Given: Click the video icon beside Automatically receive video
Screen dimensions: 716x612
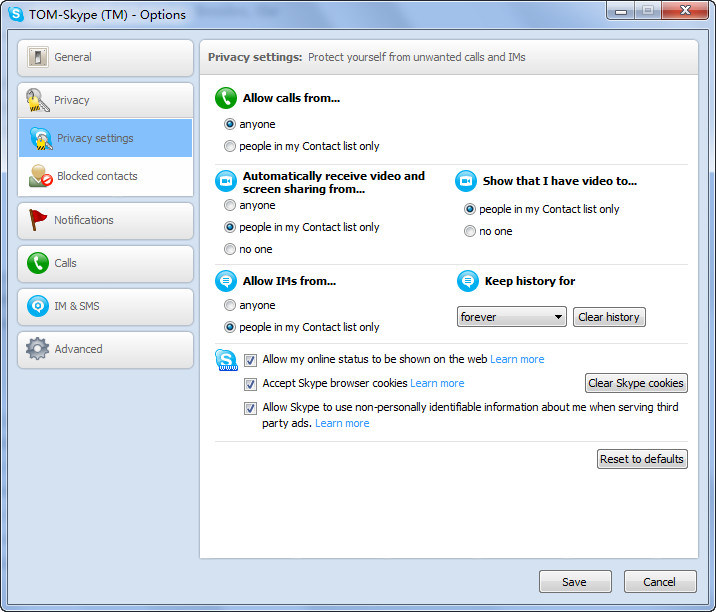Looking at the screenshot, I should (226, 181).
